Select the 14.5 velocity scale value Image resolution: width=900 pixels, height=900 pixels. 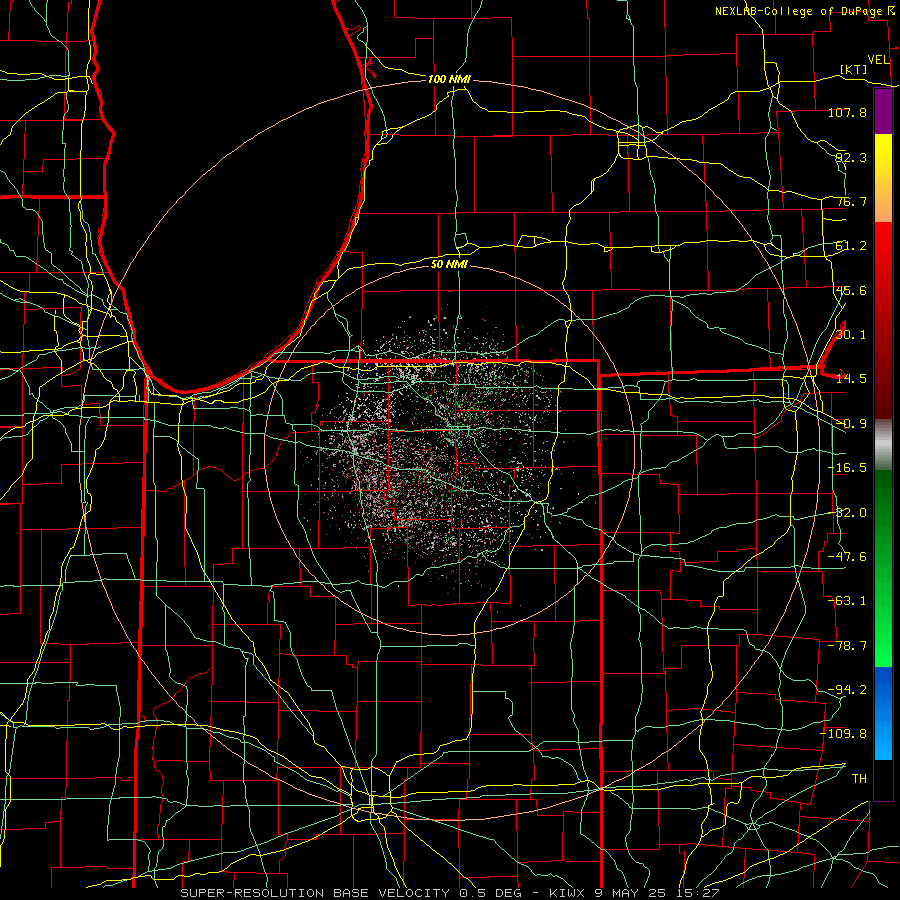(x=851, y=379)
